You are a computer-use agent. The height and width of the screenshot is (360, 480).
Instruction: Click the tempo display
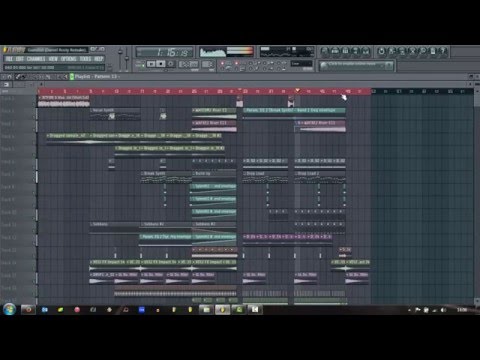click(189, 64)
